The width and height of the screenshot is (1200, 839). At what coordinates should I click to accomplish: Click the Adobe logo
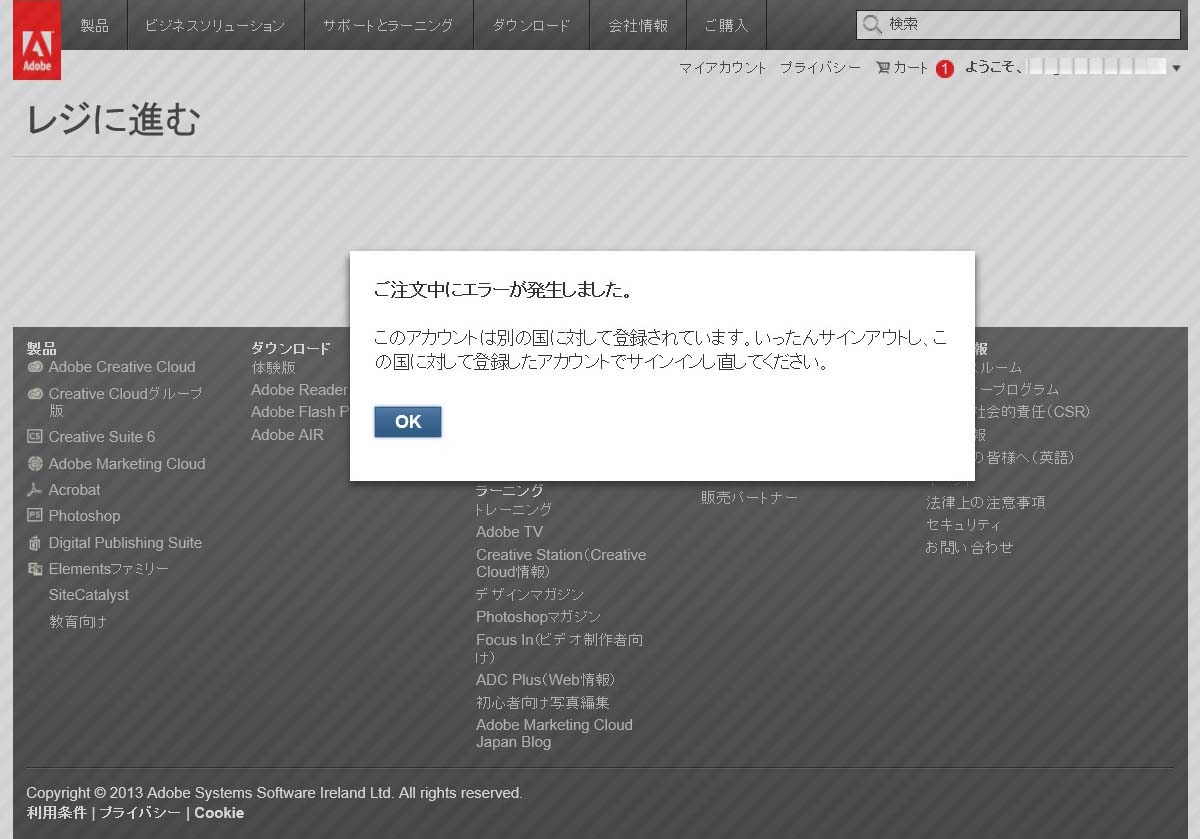[36, 40]
